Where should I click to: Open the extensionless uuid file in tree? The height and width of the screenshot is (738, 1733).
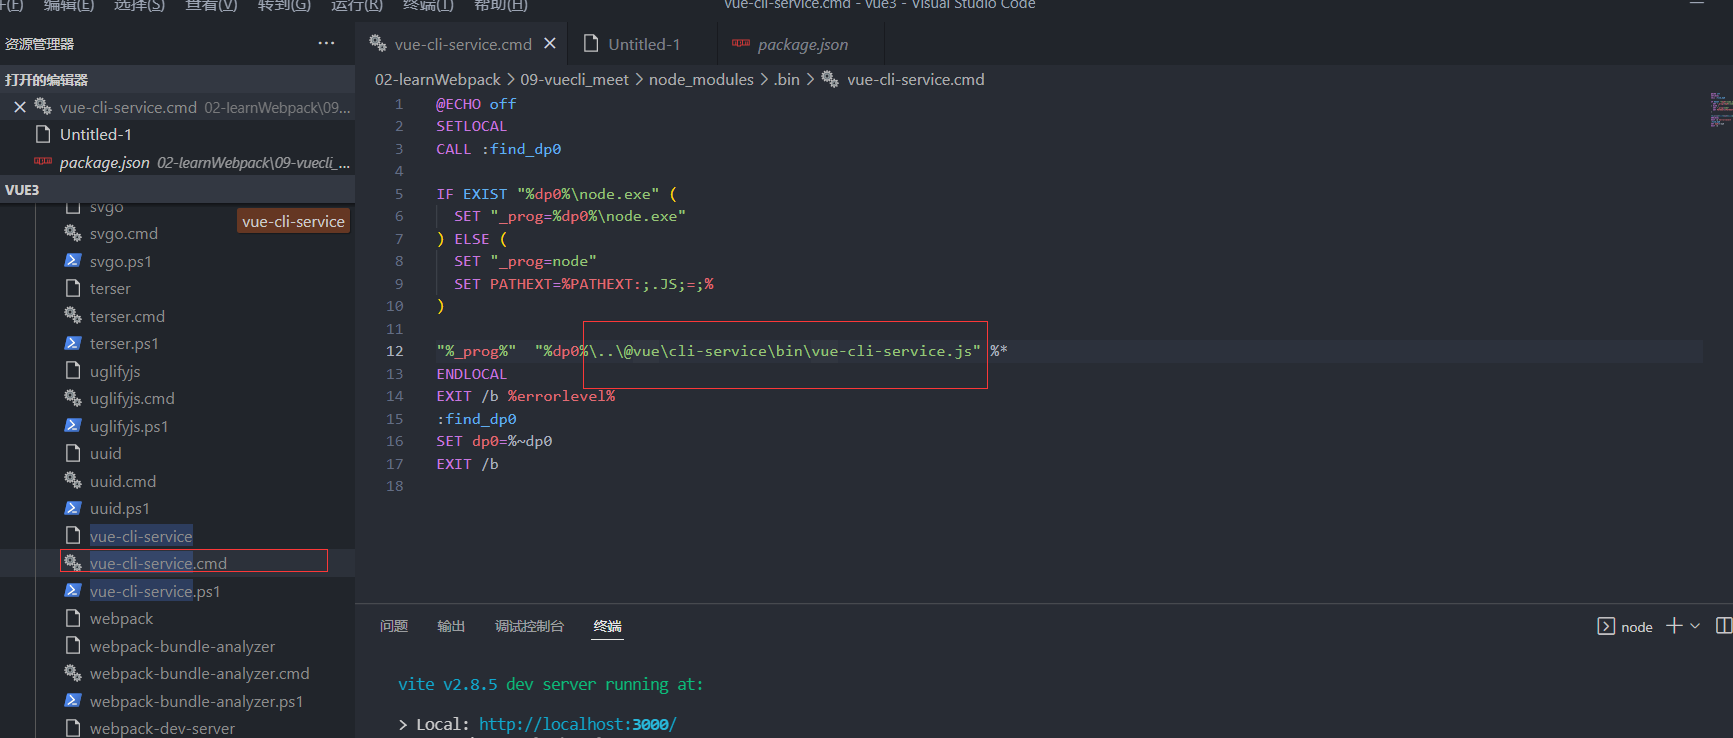click(x=106, y=454)
